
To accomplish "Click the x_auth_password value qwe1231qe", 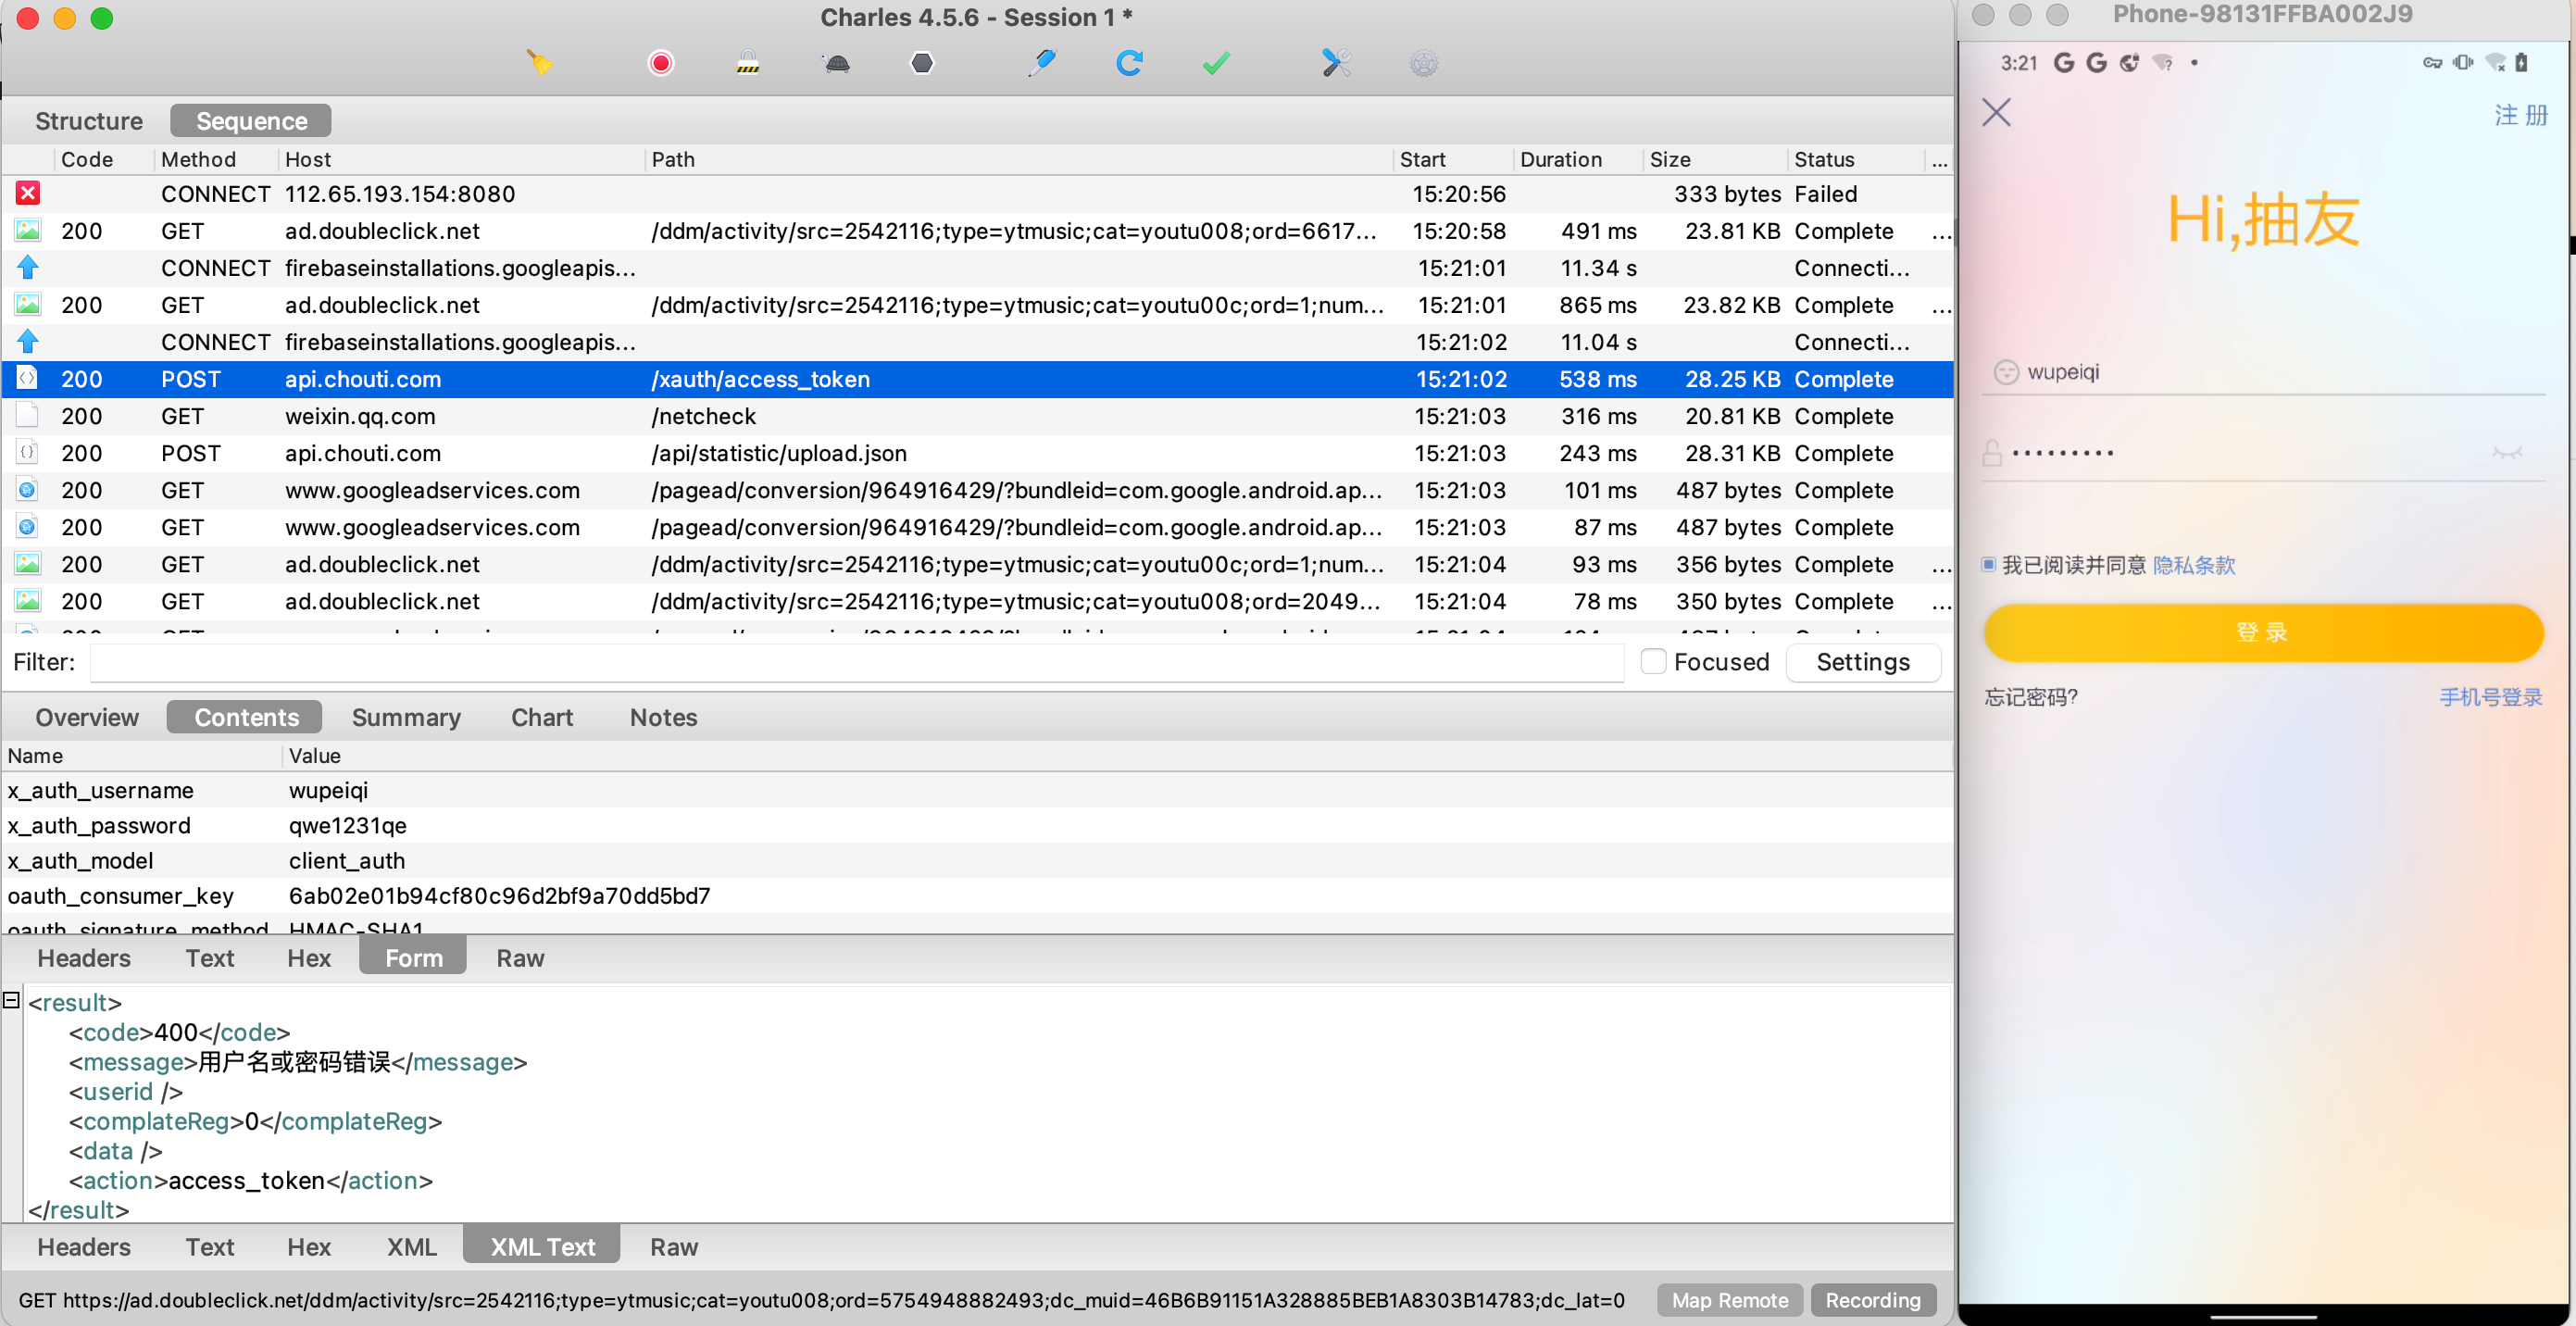I will coord(347,825).
